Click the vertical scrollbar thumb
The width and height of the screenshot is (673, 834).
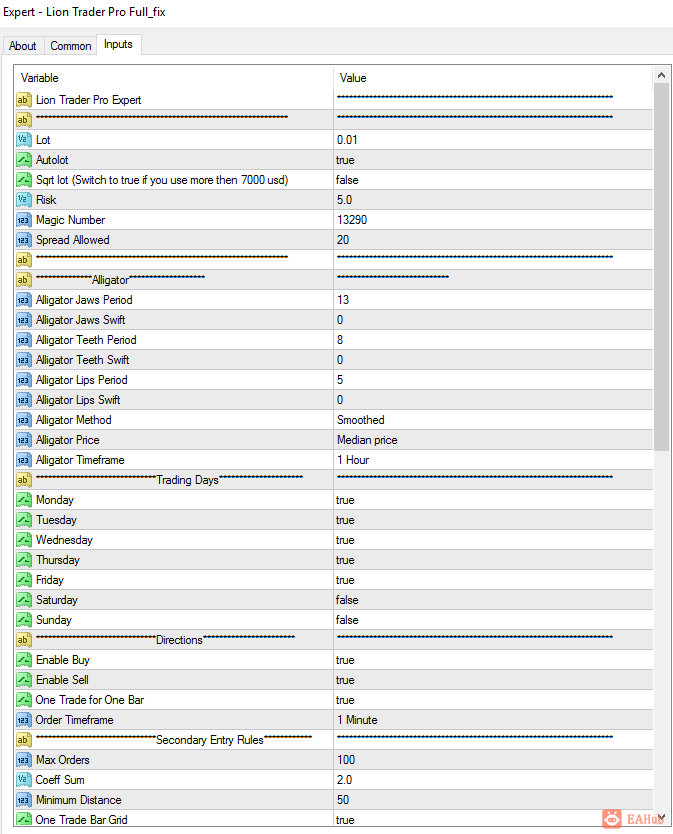[x=661, y=267]
